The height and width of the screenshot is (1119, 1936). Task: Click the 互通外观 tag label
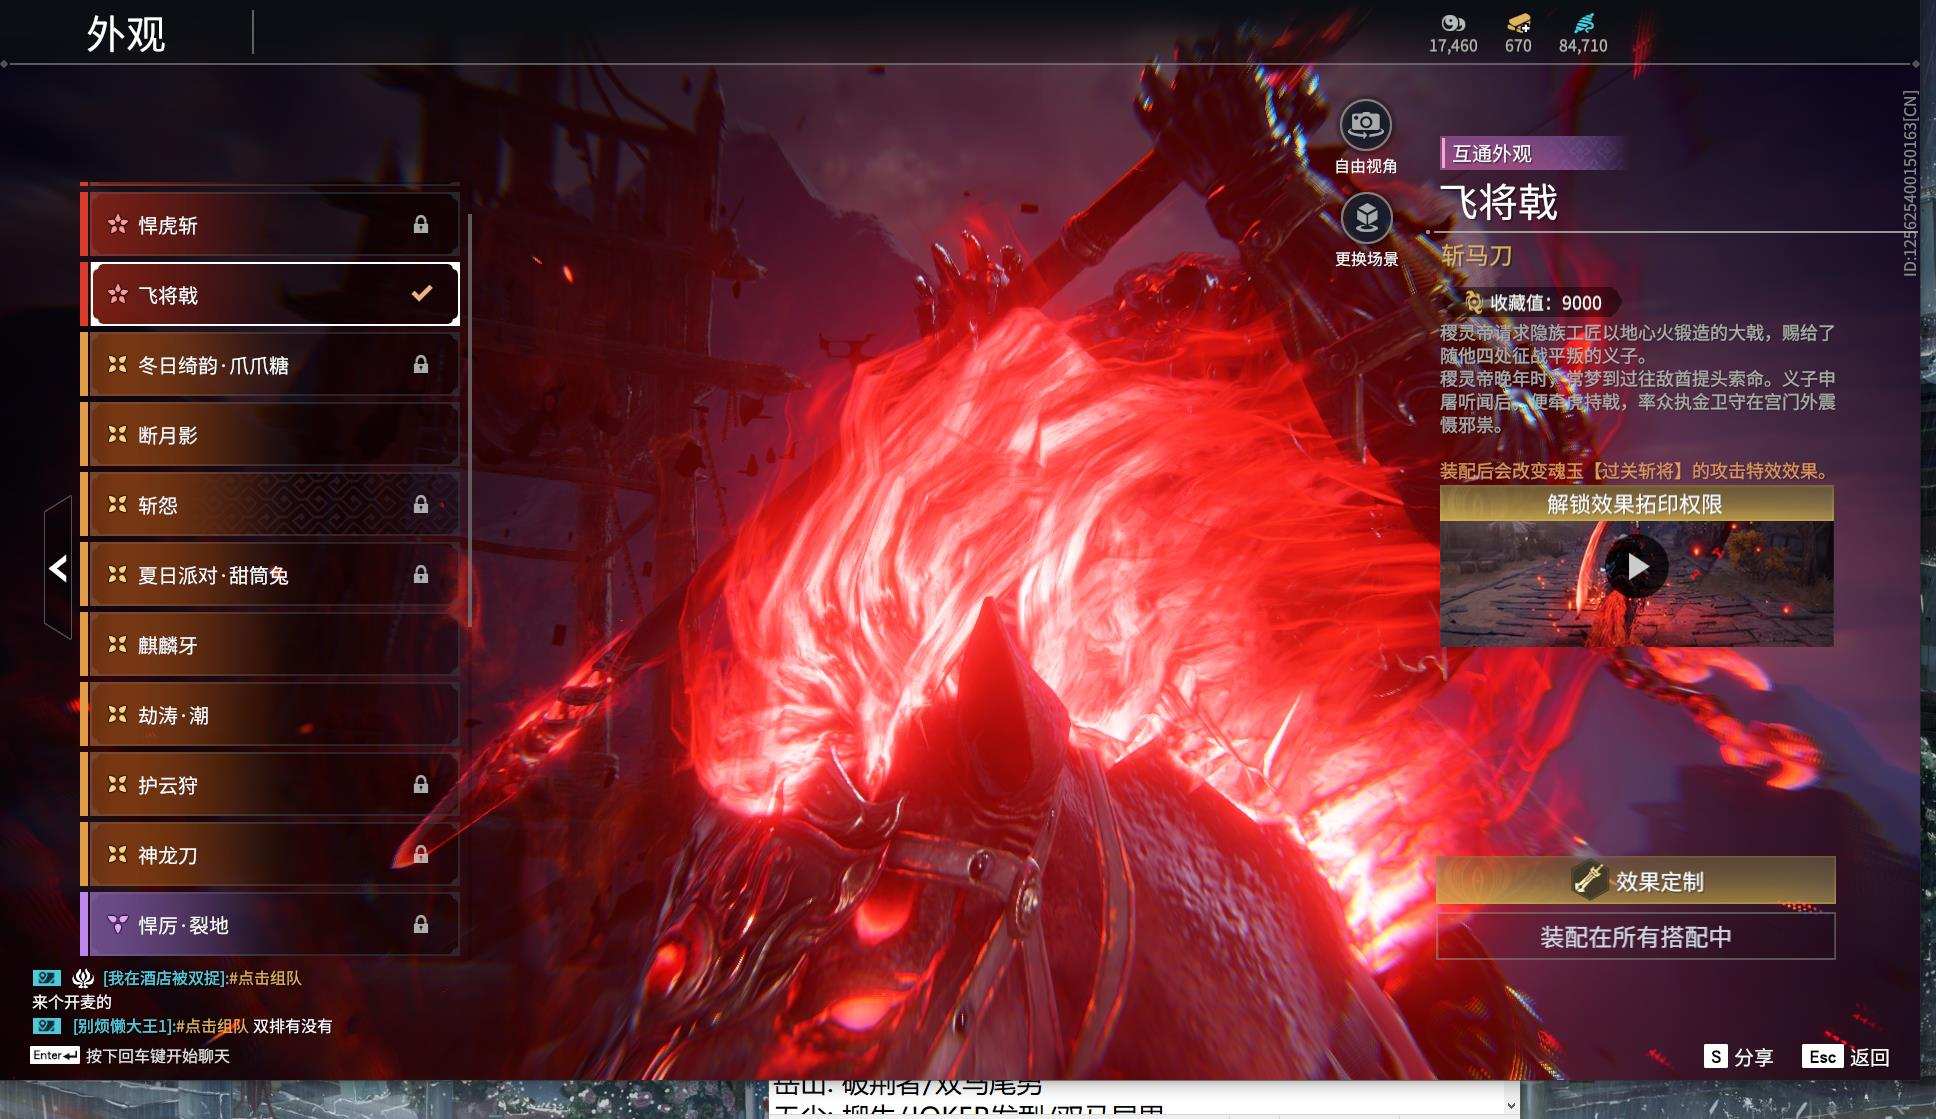tap(1492, 153)
